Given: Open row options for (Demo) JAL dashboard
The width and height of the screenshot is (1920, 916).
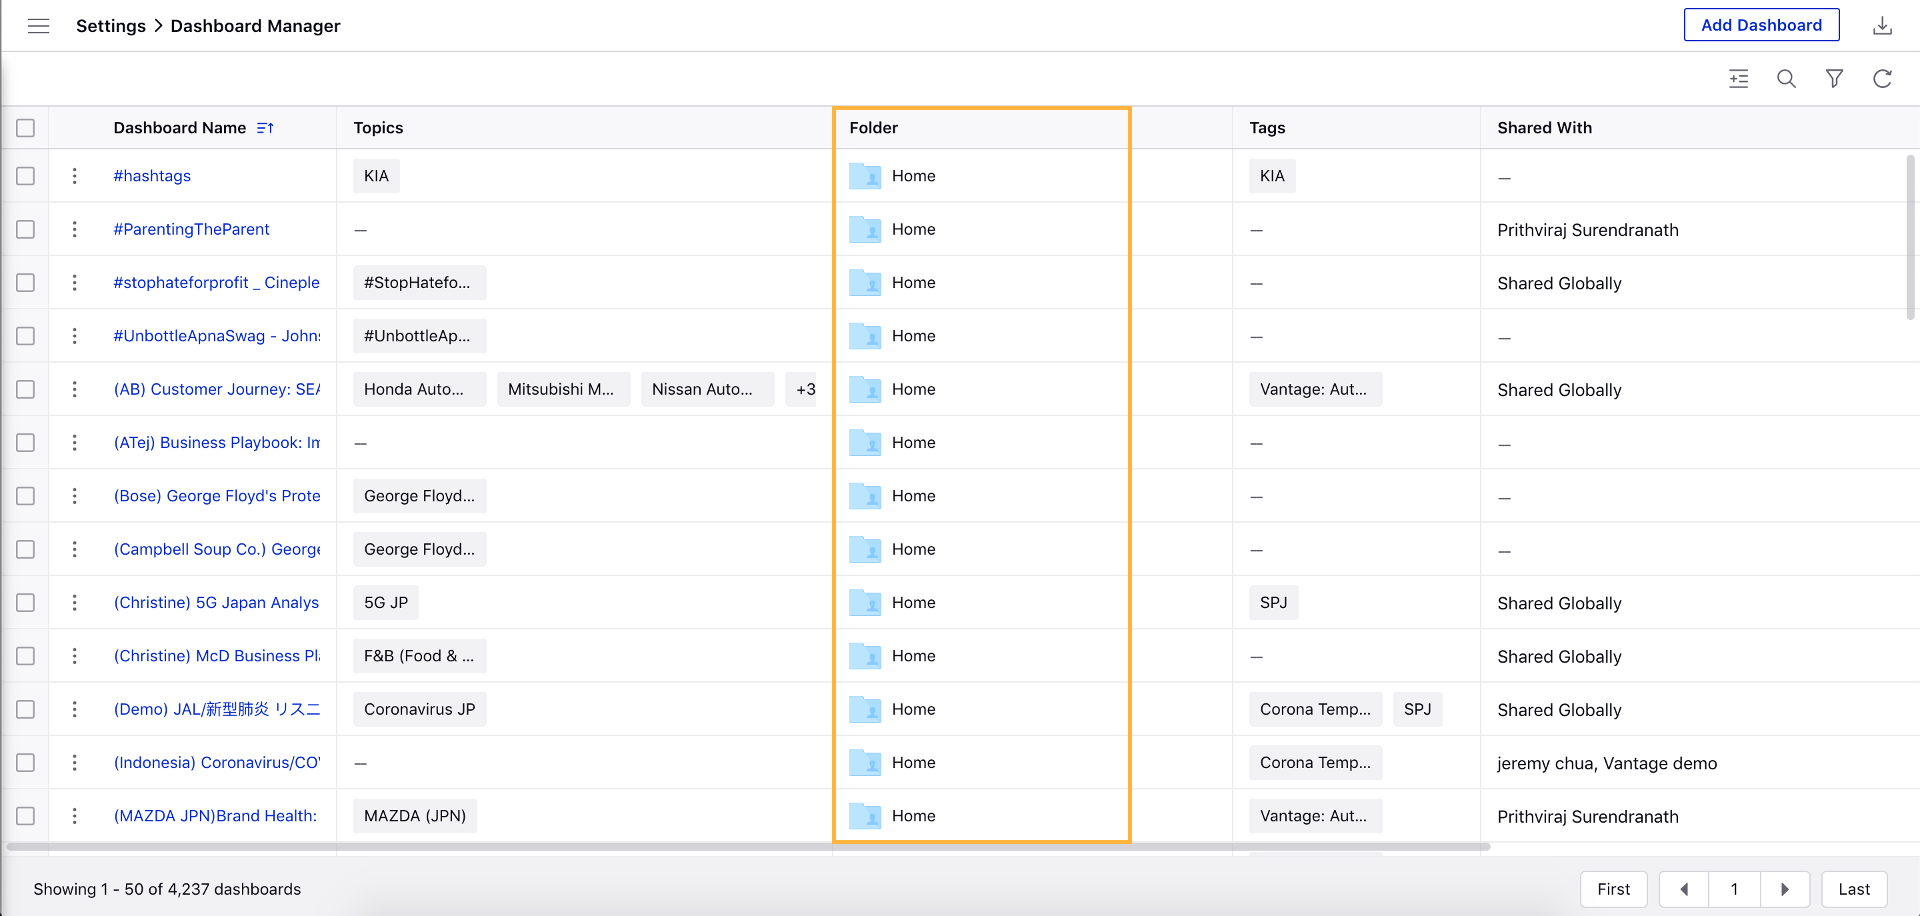Looking at the screenshot, I should pos(74,709).
